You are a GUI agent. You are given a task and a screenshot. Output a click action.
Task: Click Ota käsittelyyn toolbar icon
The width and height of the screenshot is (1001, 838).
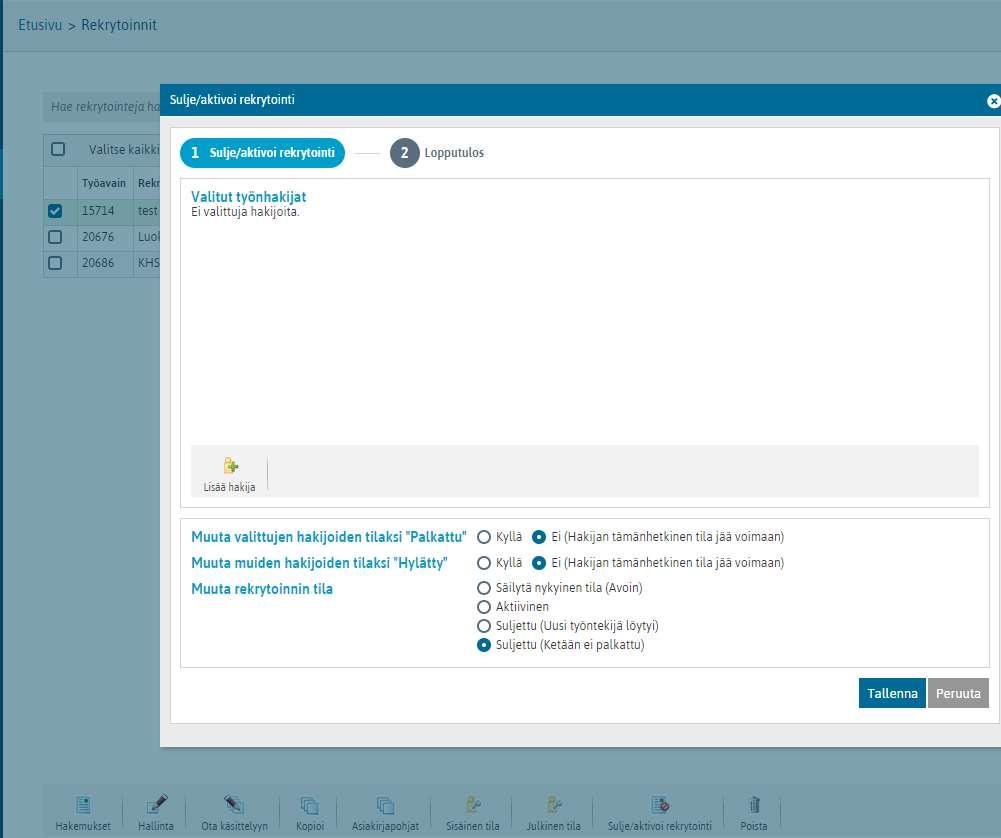click(x=234, y=804)
